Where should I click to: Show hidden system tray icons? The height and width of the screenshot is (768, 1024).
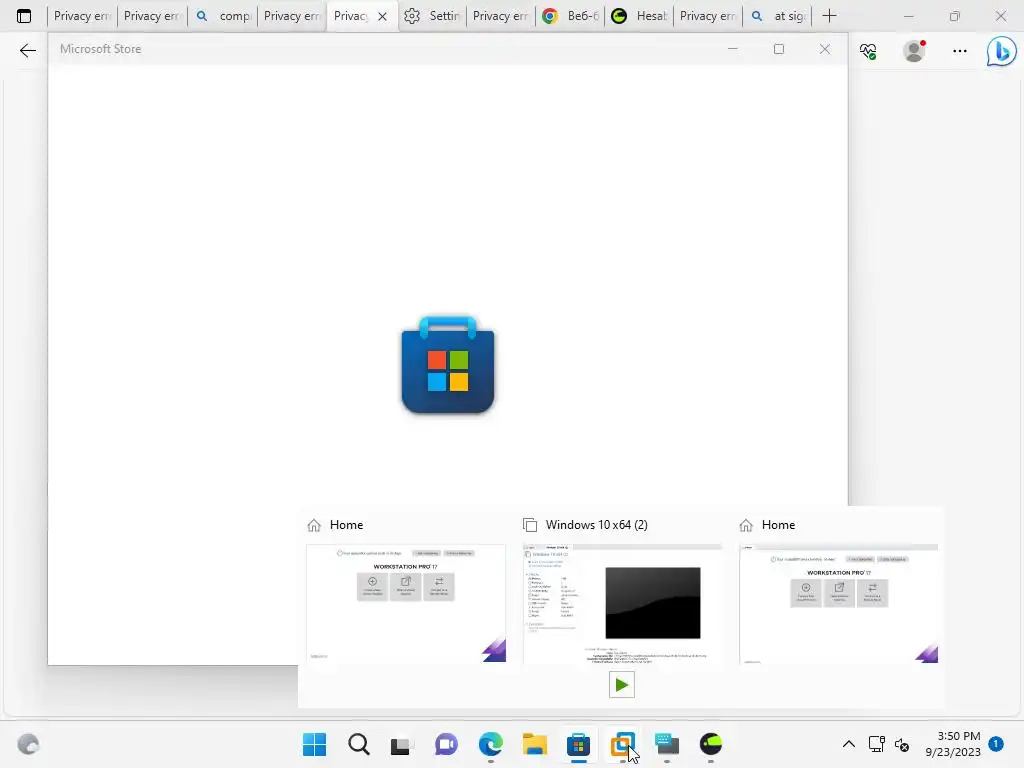tap(848, 744)
